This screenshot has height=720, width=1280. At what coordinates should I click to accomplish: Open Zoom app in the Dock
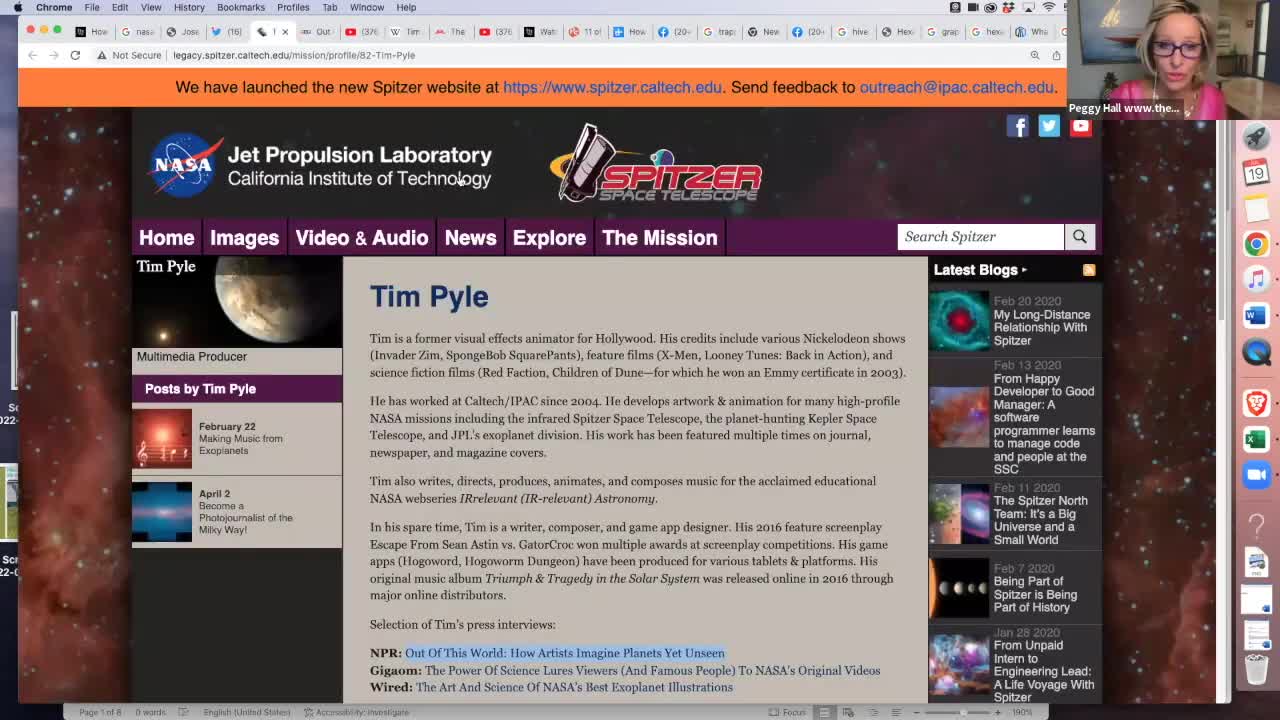[x=1256, y=475]
